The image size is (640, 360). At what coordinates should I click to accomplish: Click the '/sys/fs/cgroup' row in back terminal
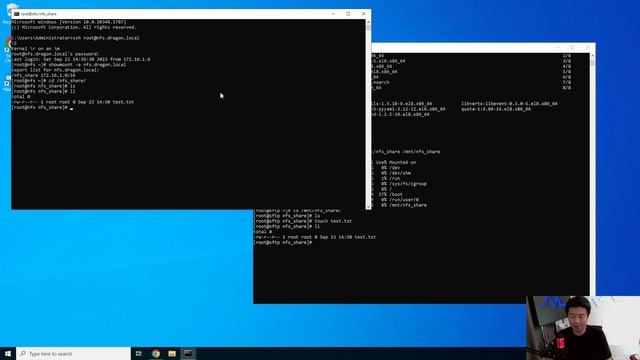coord(399,184)
